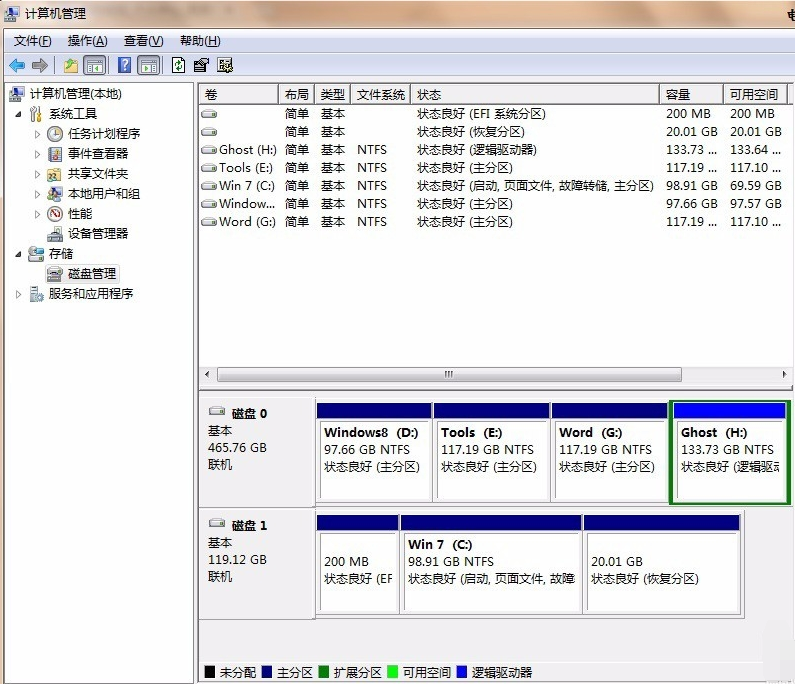The image size is (795, 684).
Task: Click the rightmost disk settings toolbar icon
Action: pyautogui.click(x=225, y=65)
